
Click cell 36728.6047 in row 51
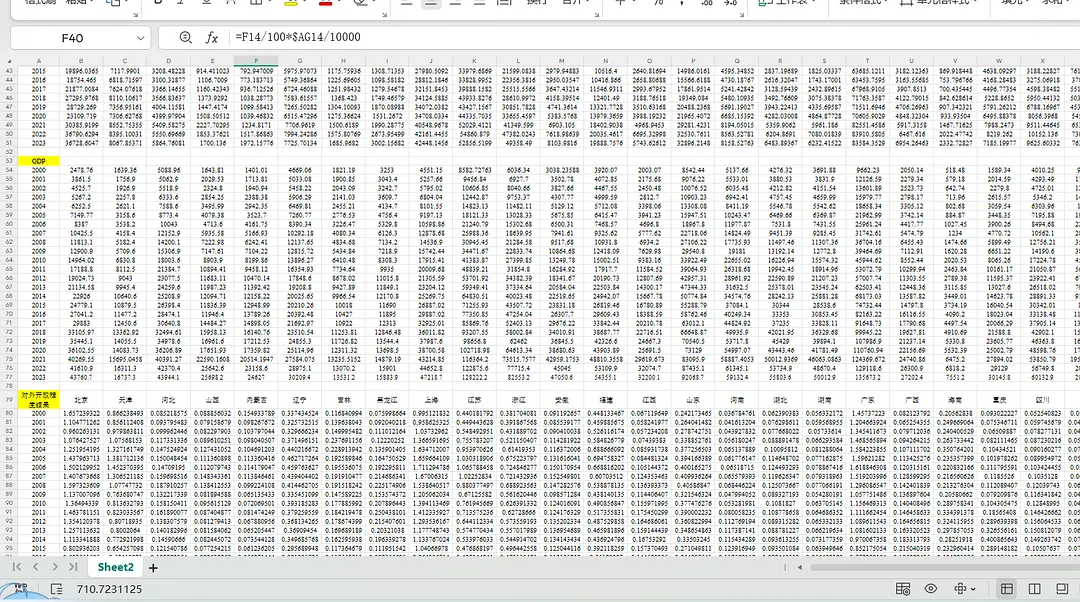tap(81, 143)
